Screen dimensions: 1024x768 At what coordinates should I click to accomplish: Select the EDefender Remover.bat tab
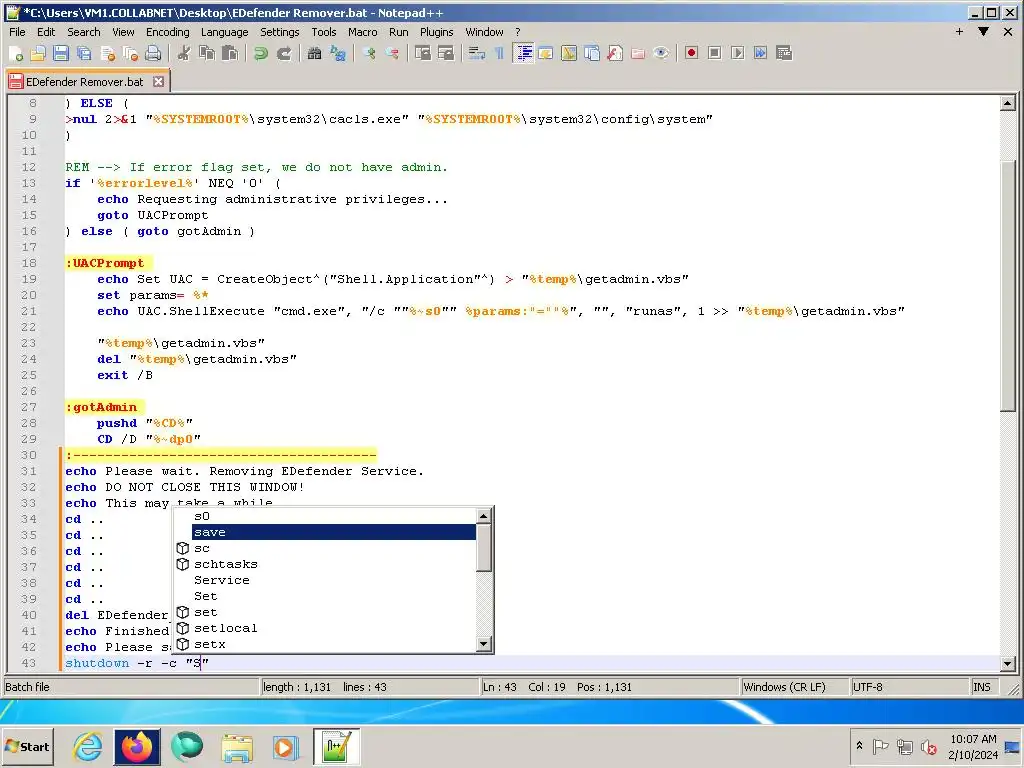(84, 82)
